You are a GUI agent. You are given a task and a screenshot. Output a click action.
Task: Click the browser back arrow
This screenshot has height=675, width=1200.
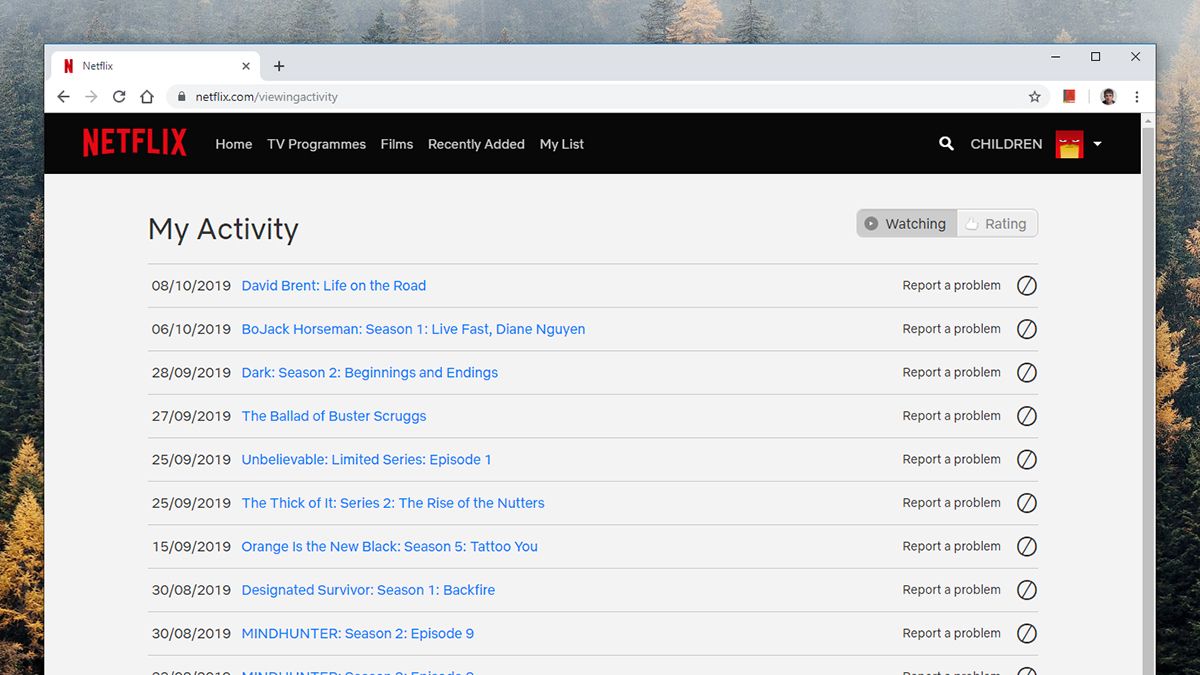(64, 97)
